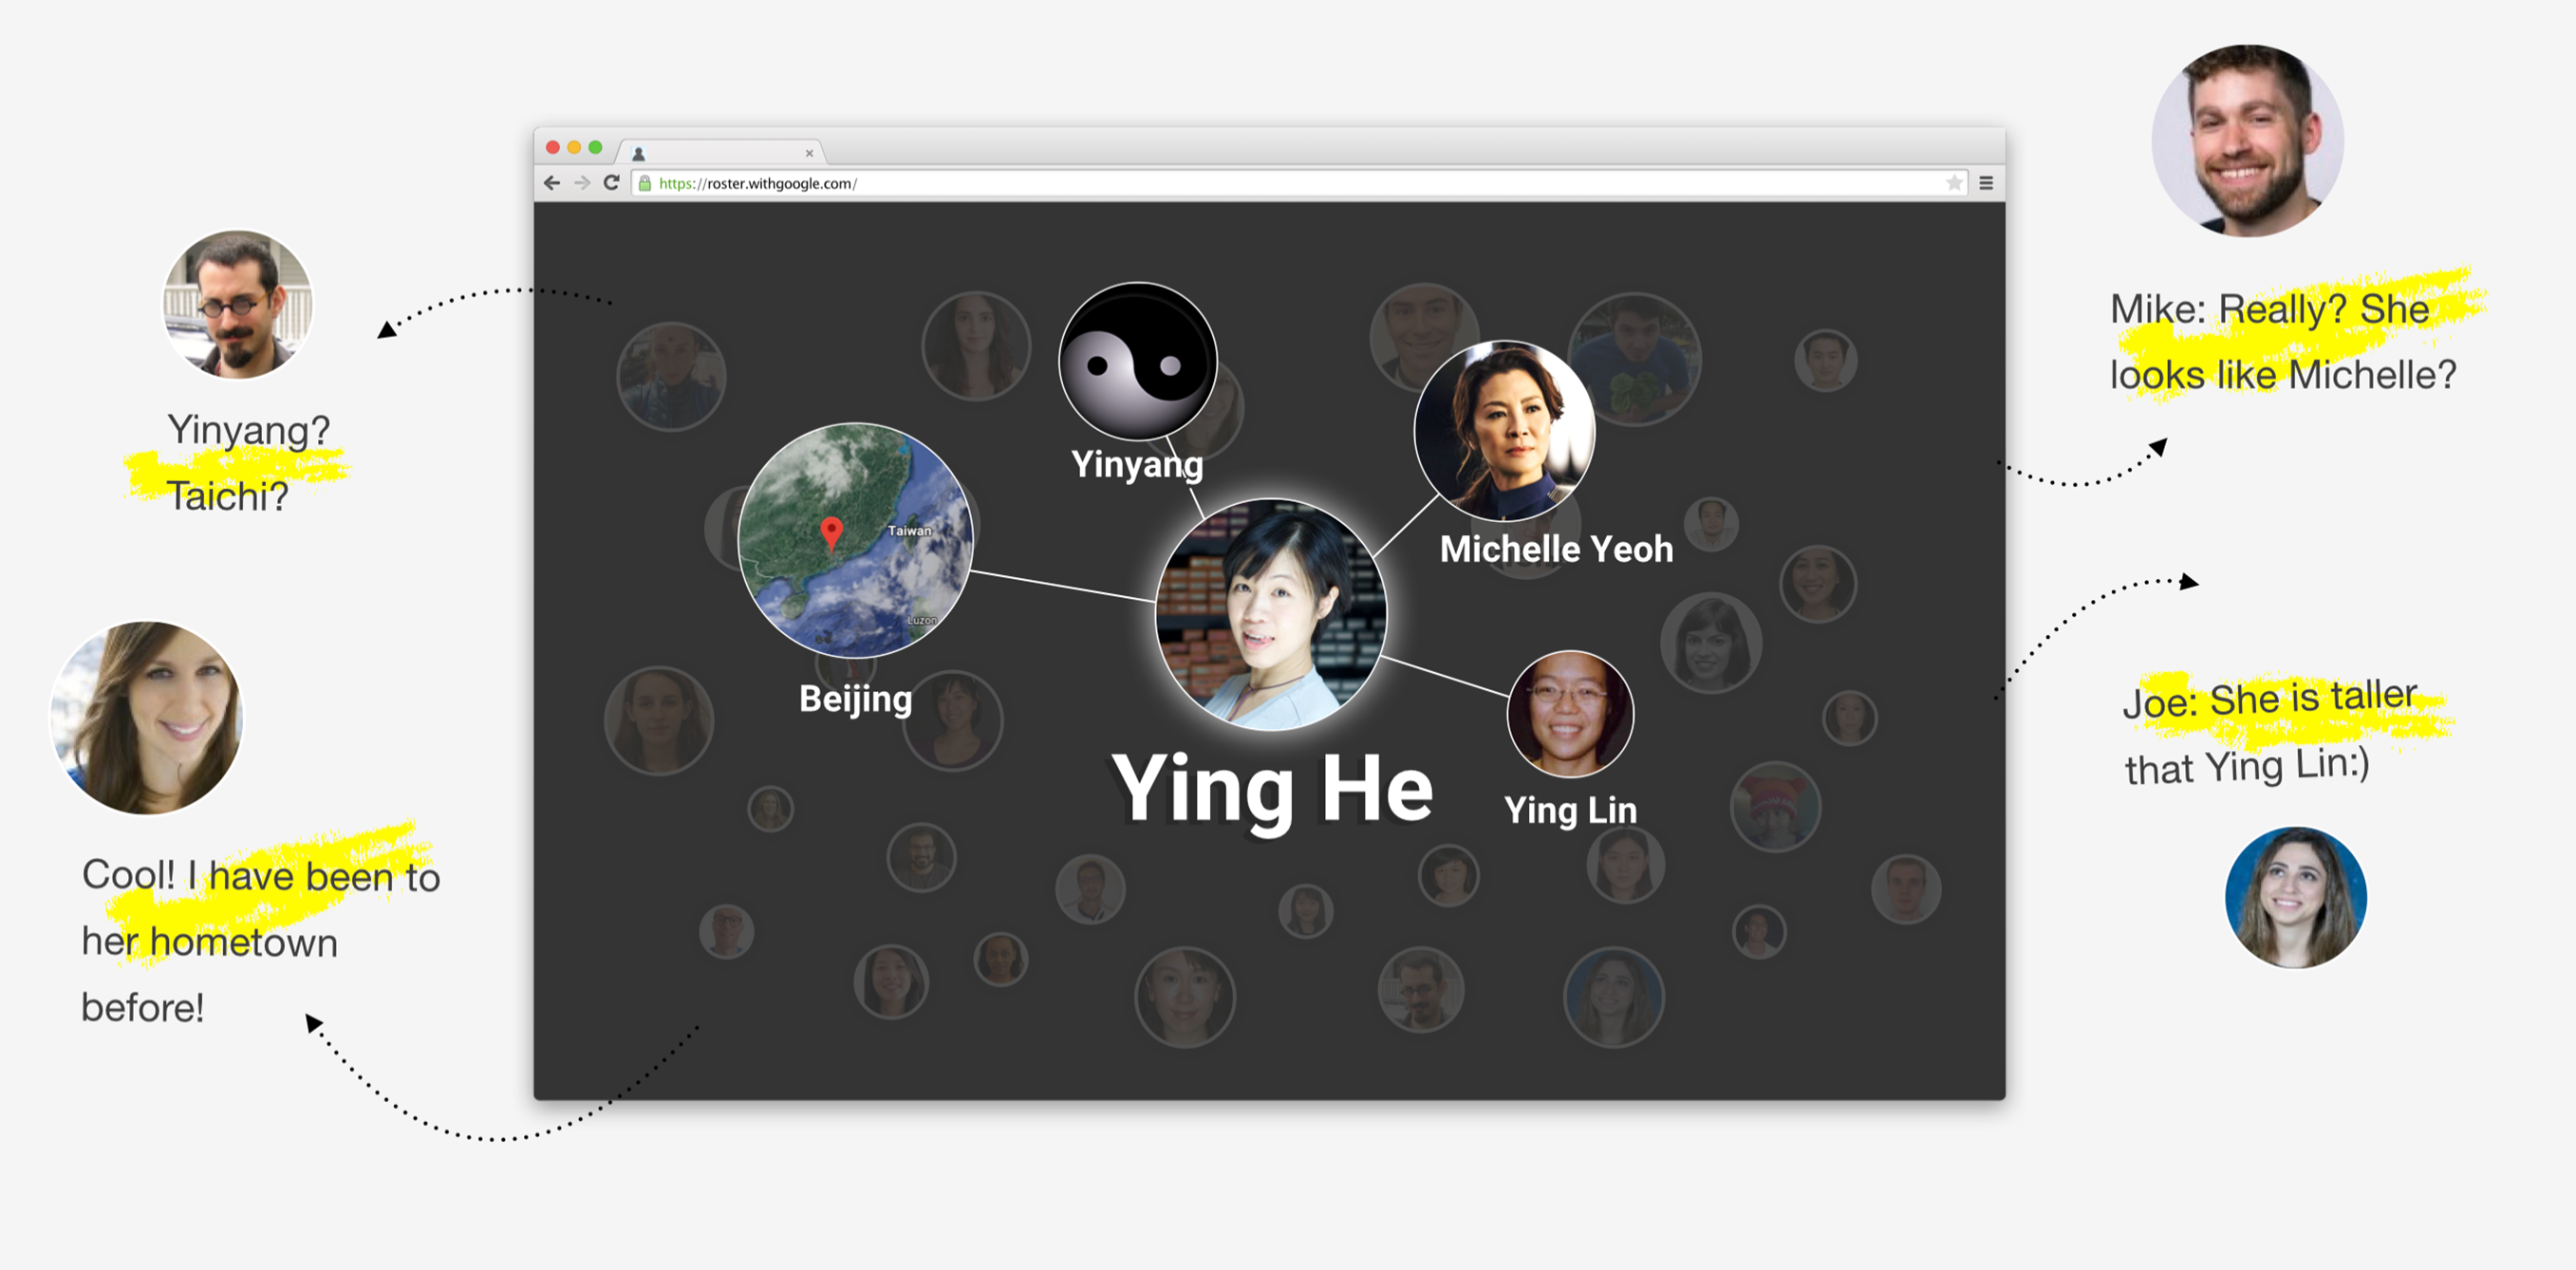Screen dimensions: 2576x1270
Task: Reload the roster page
Action: (611, 183)
